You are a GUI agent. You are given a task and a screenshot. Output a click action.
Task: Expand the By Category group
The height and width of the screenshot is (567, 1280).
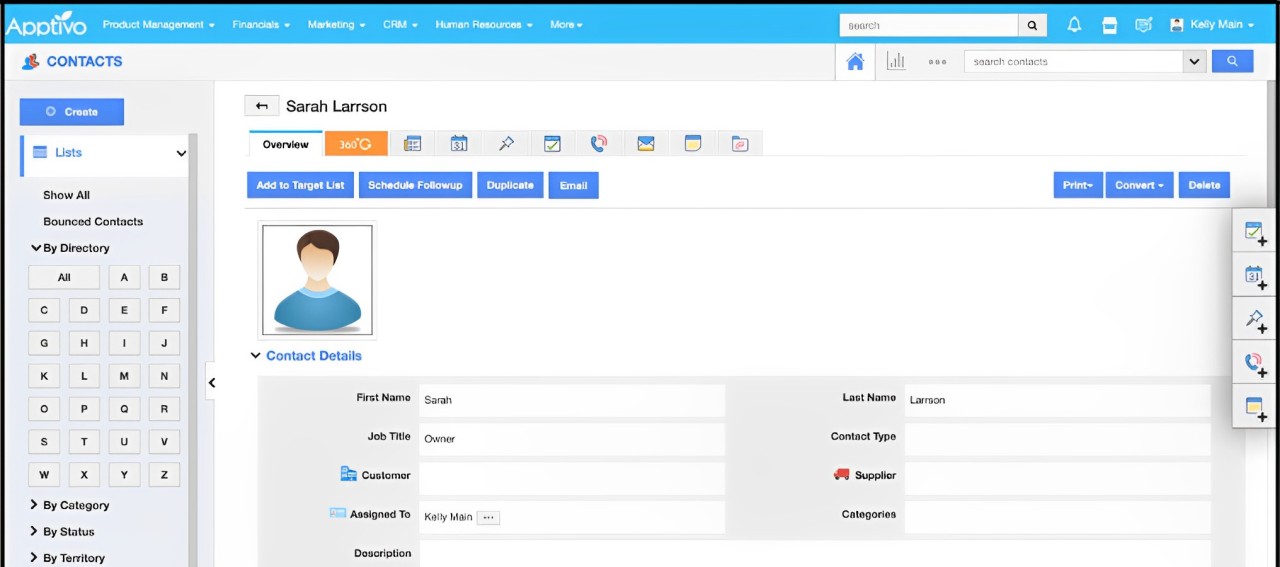pyautogui.click(x=35, y=505)
